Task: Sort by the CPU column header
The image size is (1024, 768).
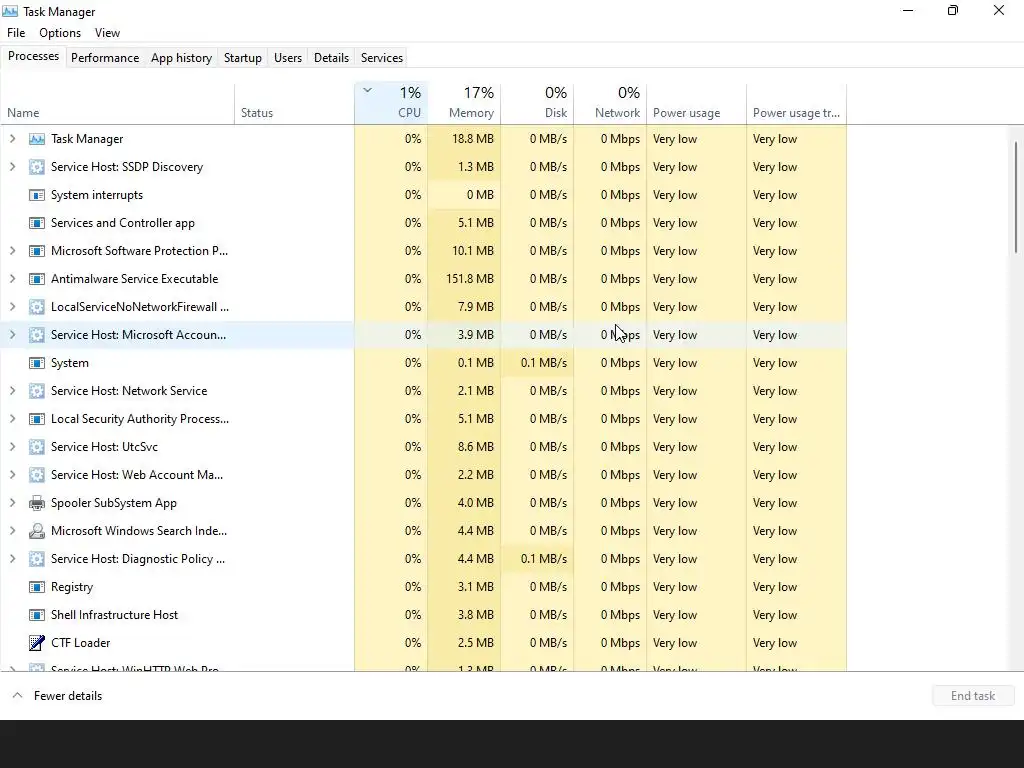Action: pos(391,103)
